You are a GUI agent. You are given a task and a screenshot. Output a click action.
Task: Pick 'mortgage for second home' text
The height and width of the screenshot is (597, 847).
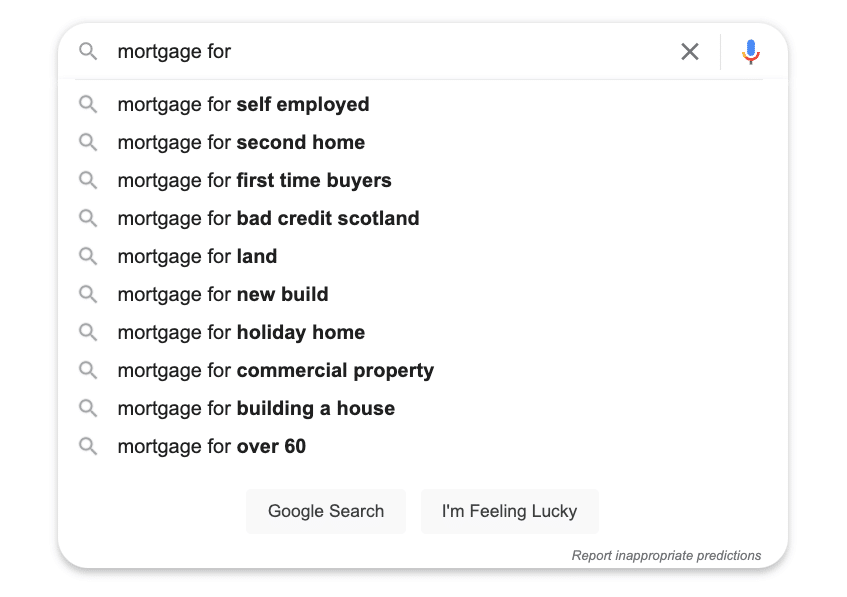pos(241,142)
